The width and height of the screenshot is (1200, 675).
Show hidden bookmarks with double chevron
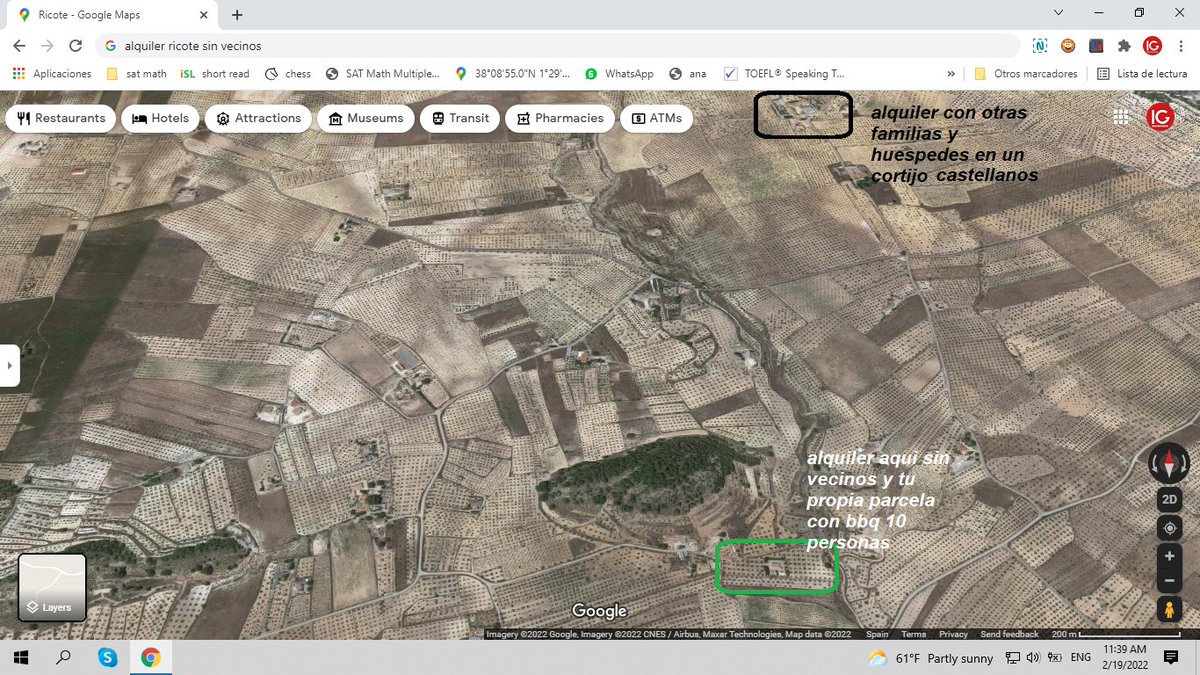[x=950, y=73]
